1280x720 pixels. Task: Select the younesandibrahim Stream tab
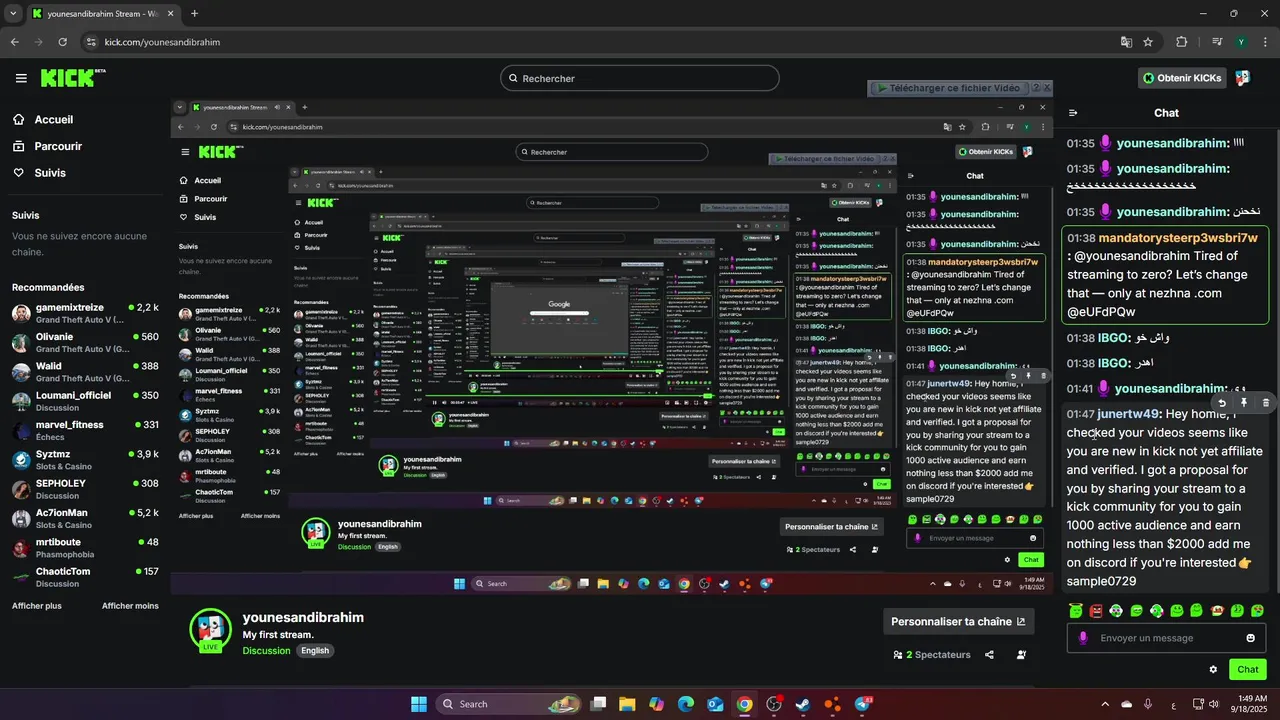[102, 14]
